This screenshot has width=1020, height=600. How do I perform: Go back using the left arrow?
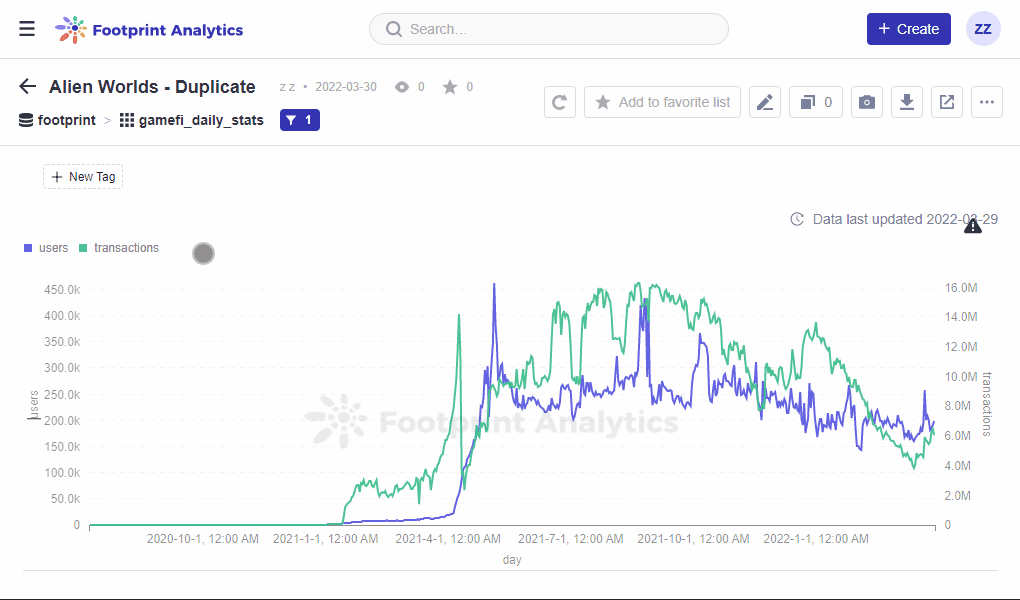[28, 87]
